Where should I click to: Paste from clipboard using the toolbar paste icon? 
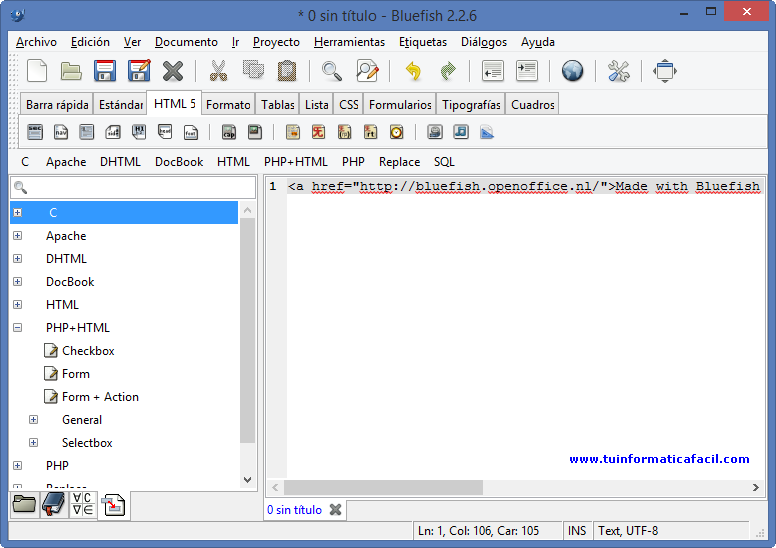287,71
